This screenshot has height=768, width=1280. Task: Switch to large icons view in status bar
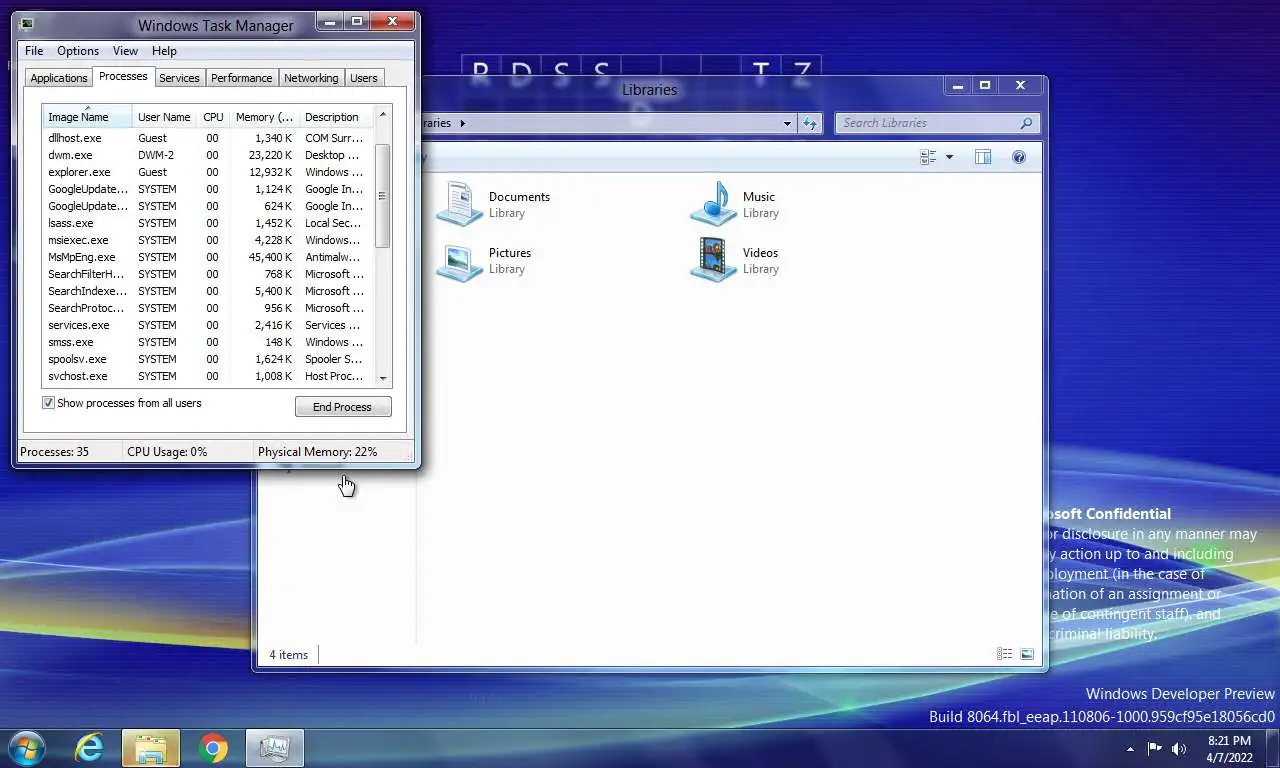tap(1027, 654)
